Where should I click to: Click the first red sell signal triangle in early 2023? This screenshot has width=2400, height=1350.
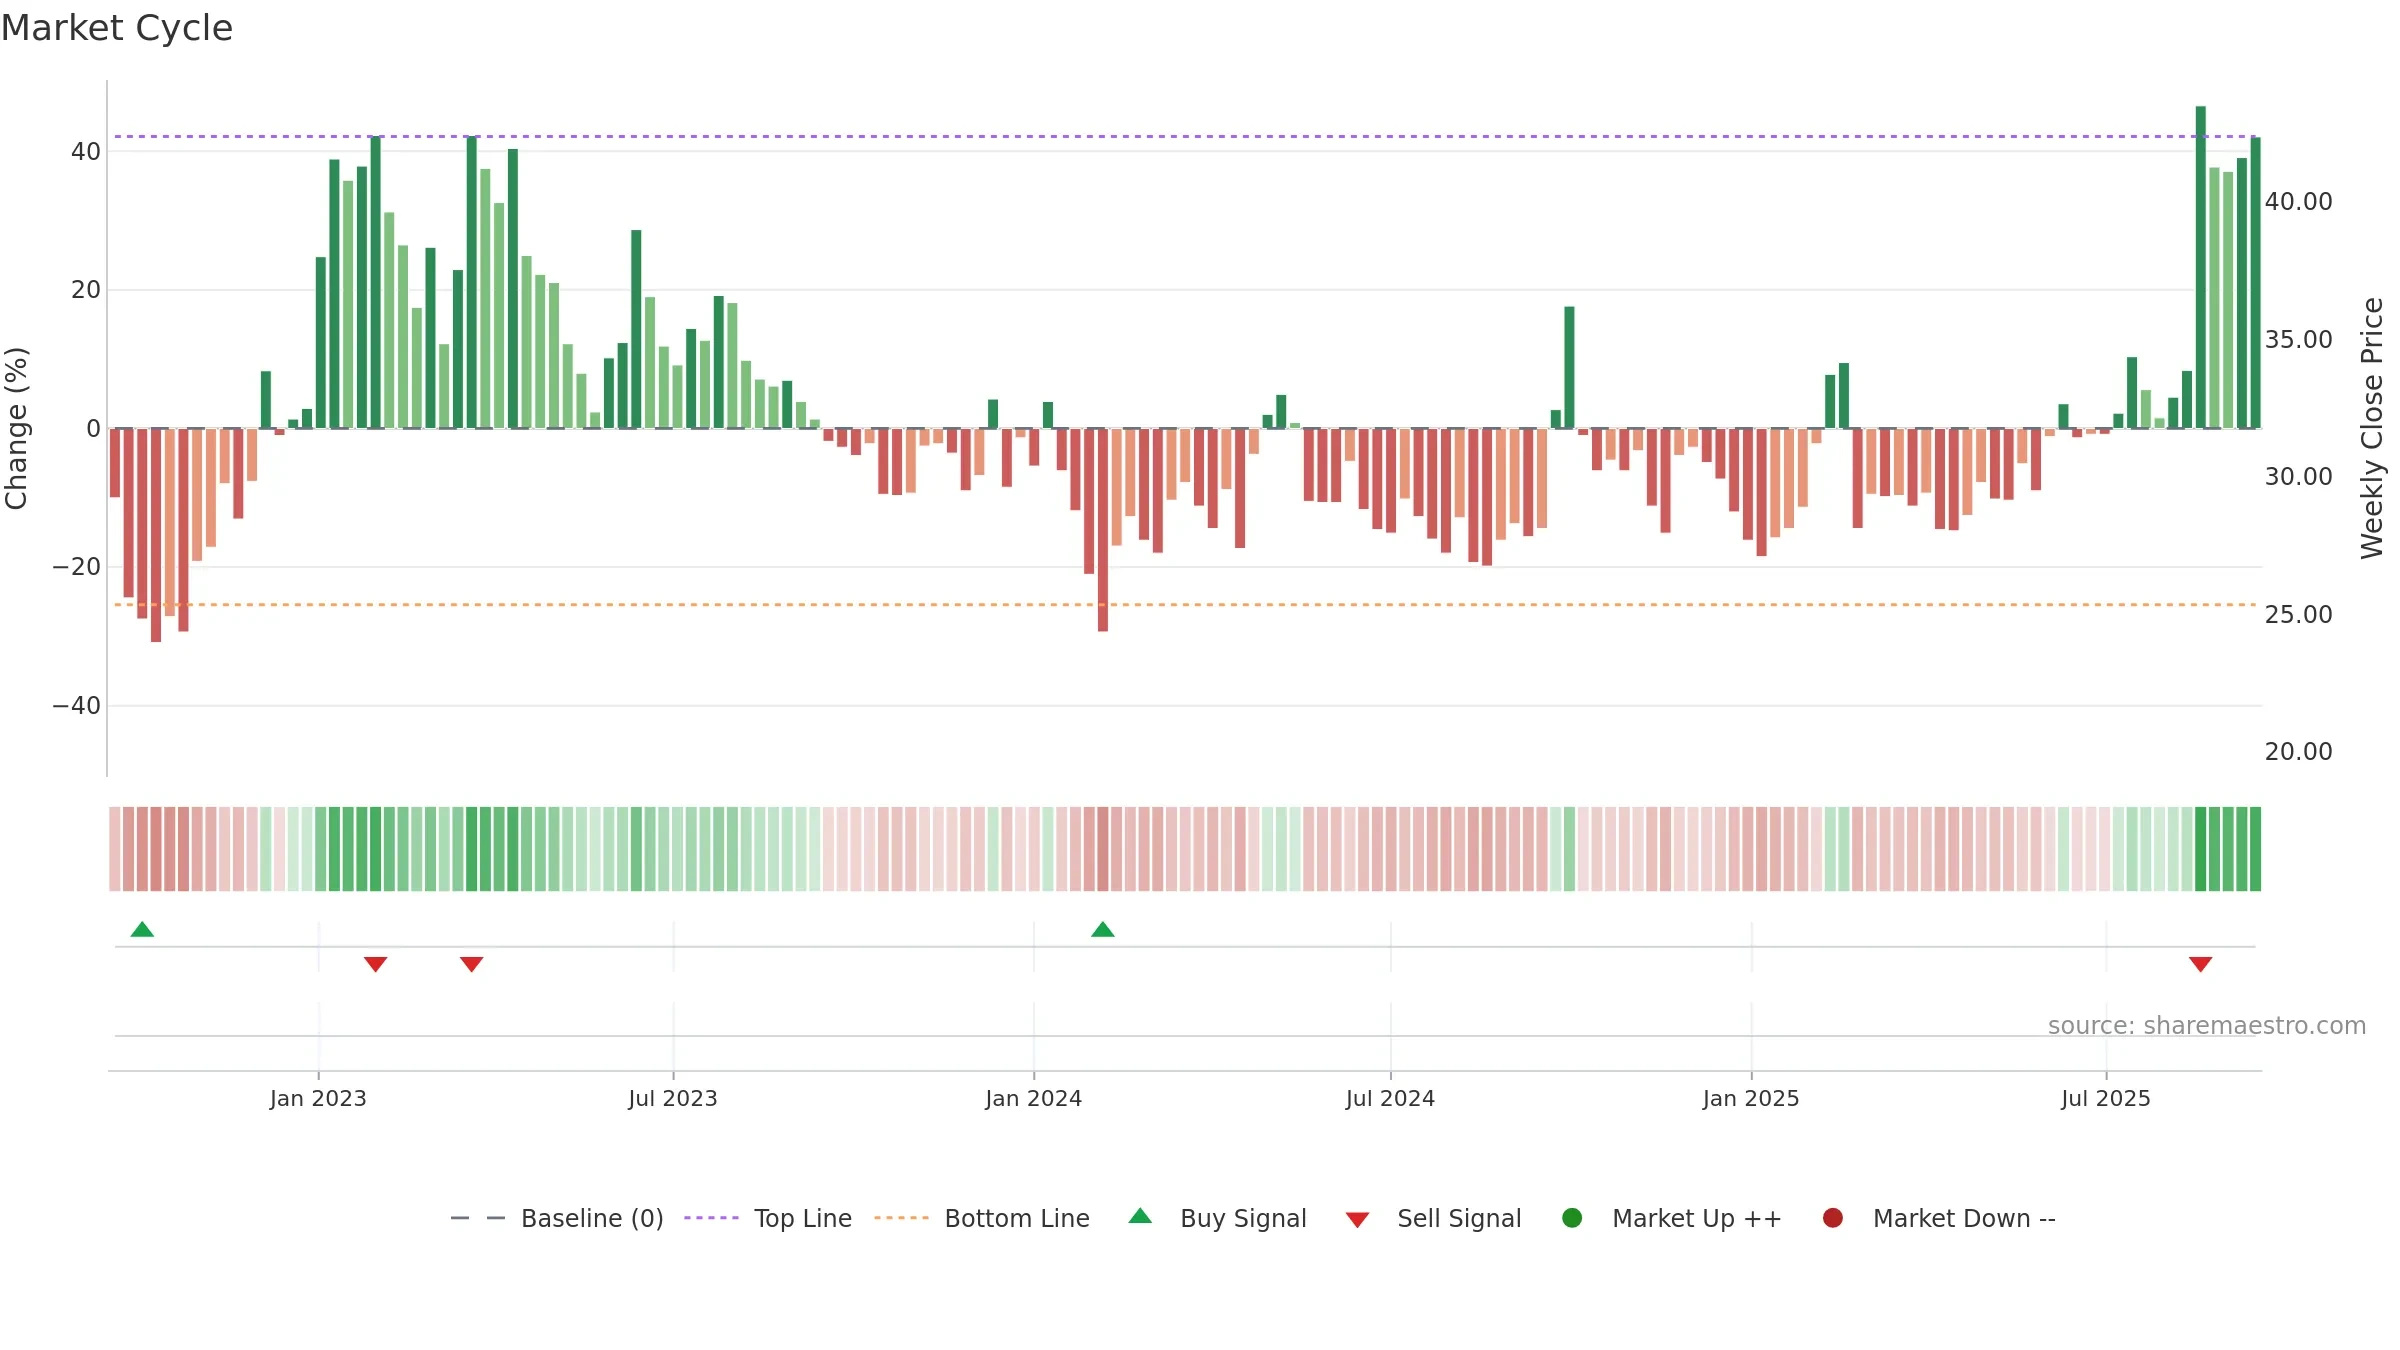coord(376,964)
